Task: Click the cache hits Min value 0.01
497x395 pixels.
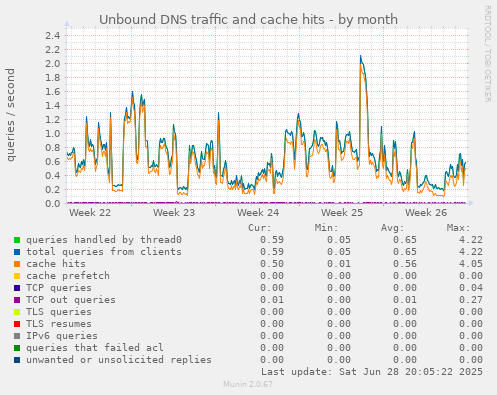Action: coord(338,264)
